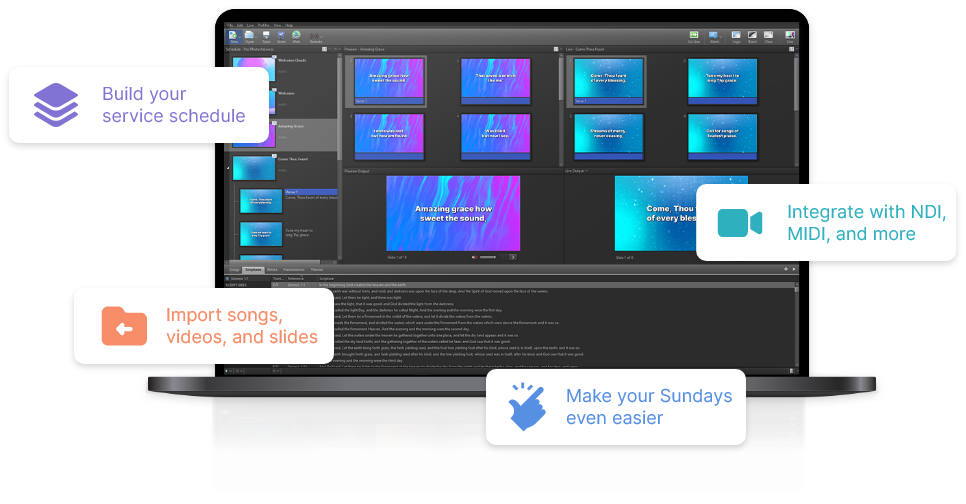Screen dimensions: 966x504
Task: Open the Profiles menu
Action: click(x=264, y=25)
